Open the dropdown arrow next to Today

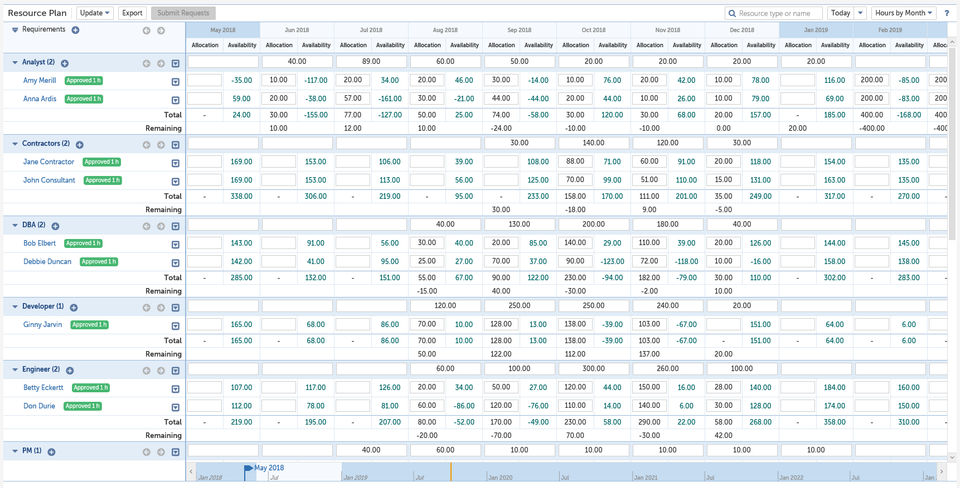point(860,13)
